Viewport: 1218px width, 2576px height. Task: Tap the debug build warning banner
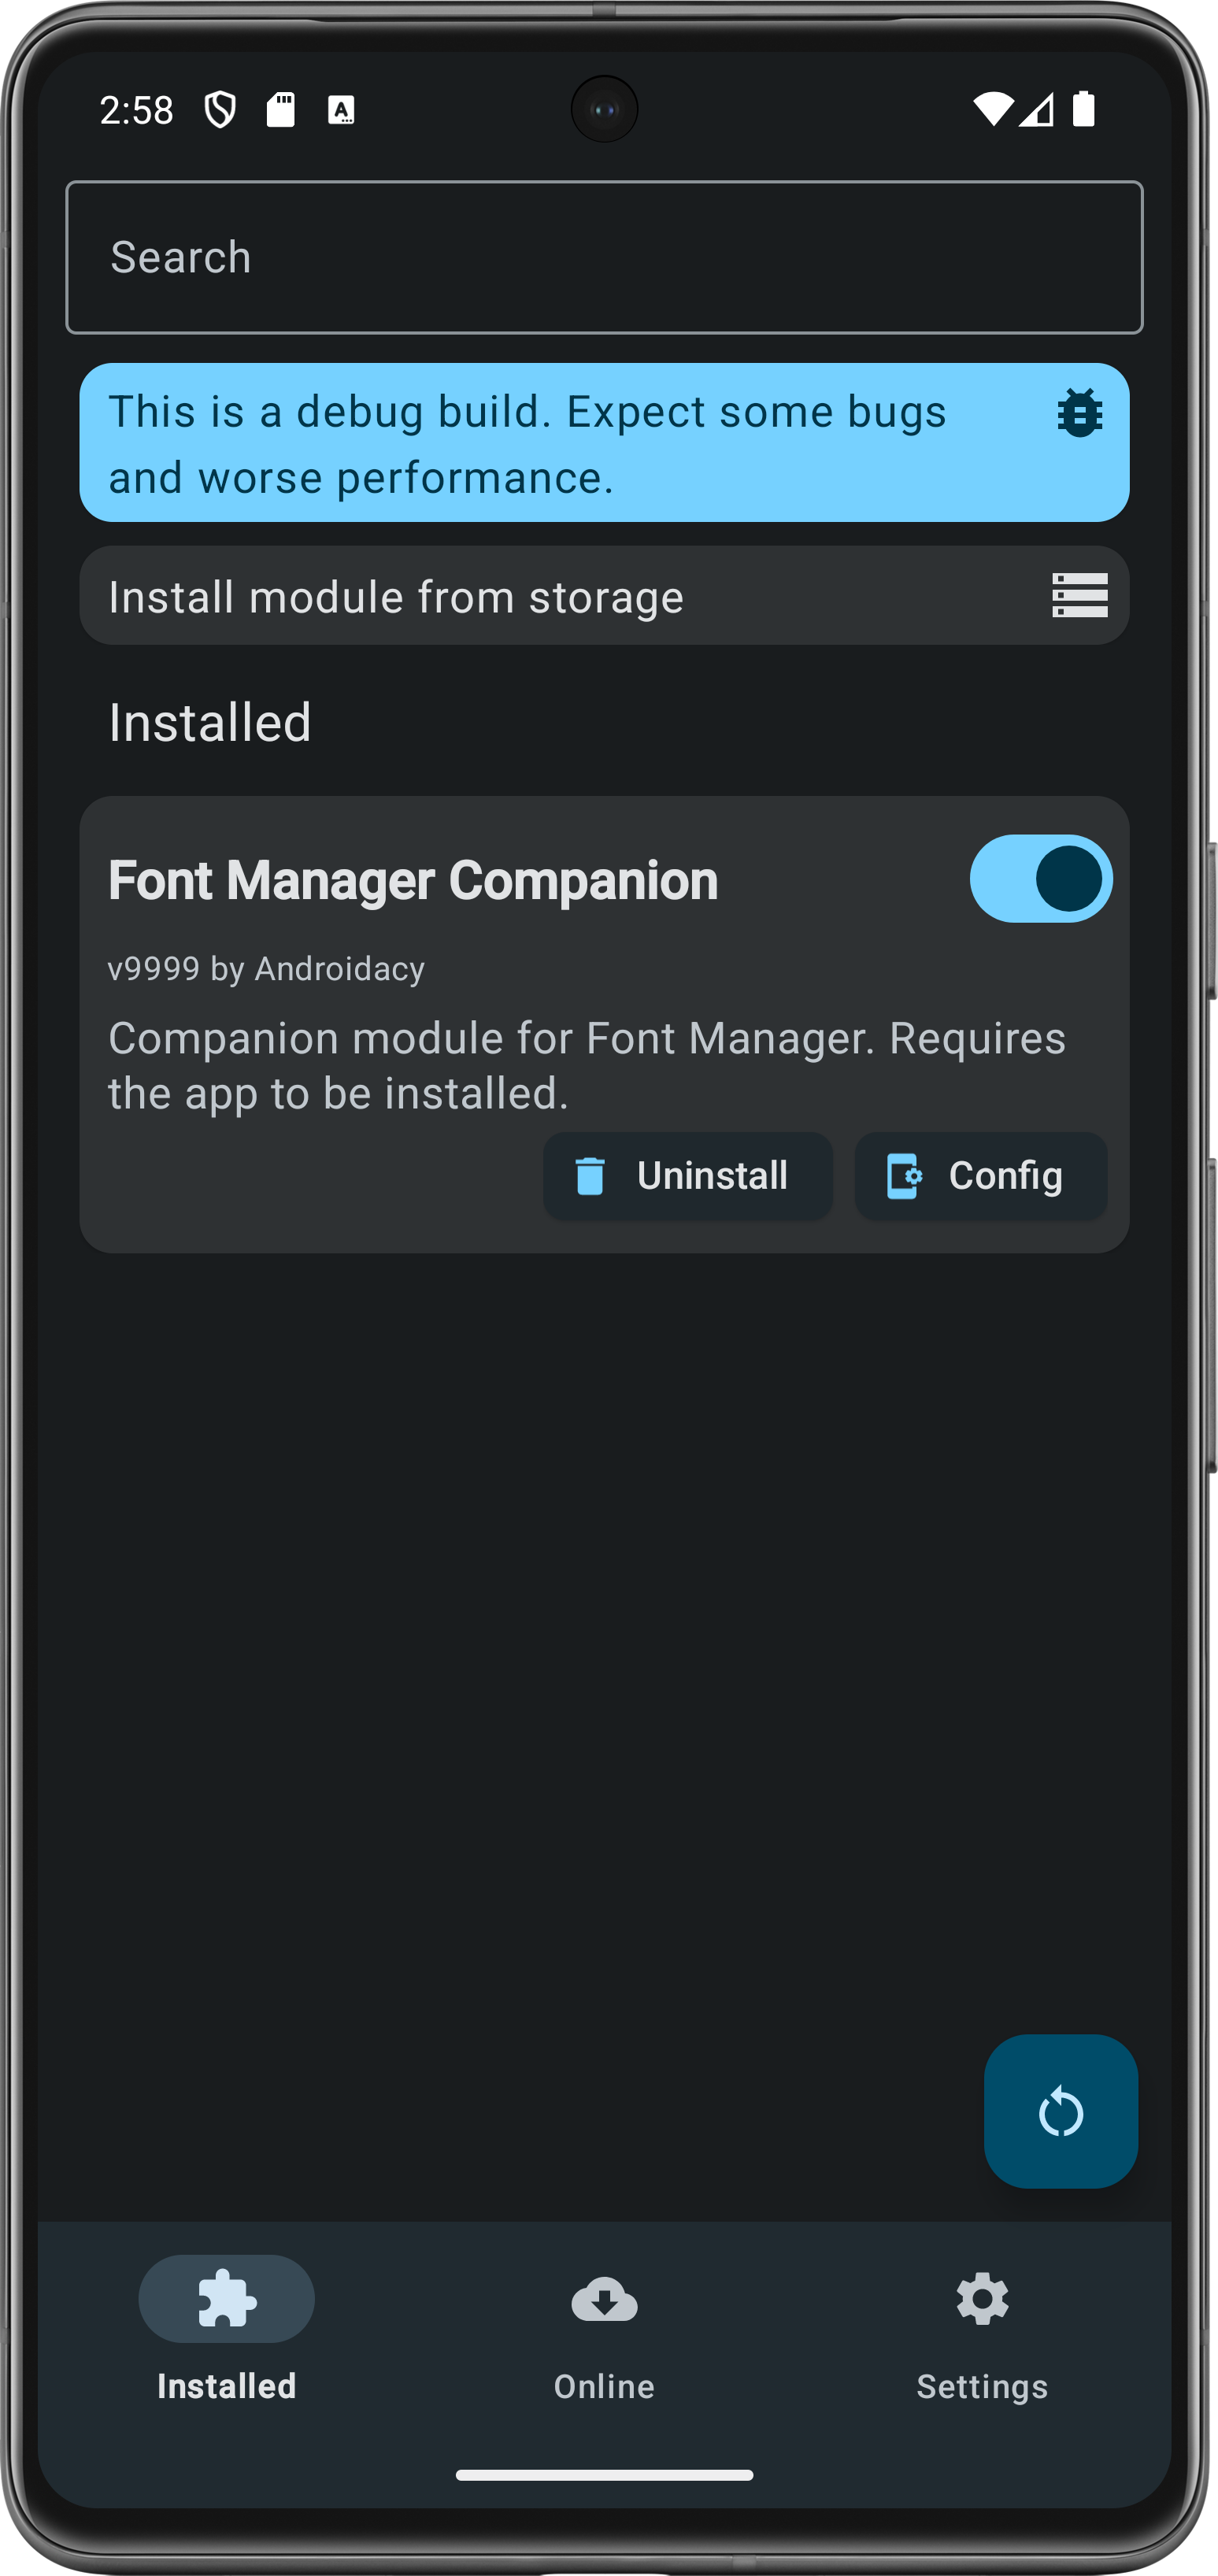click(x=527, y=443)
